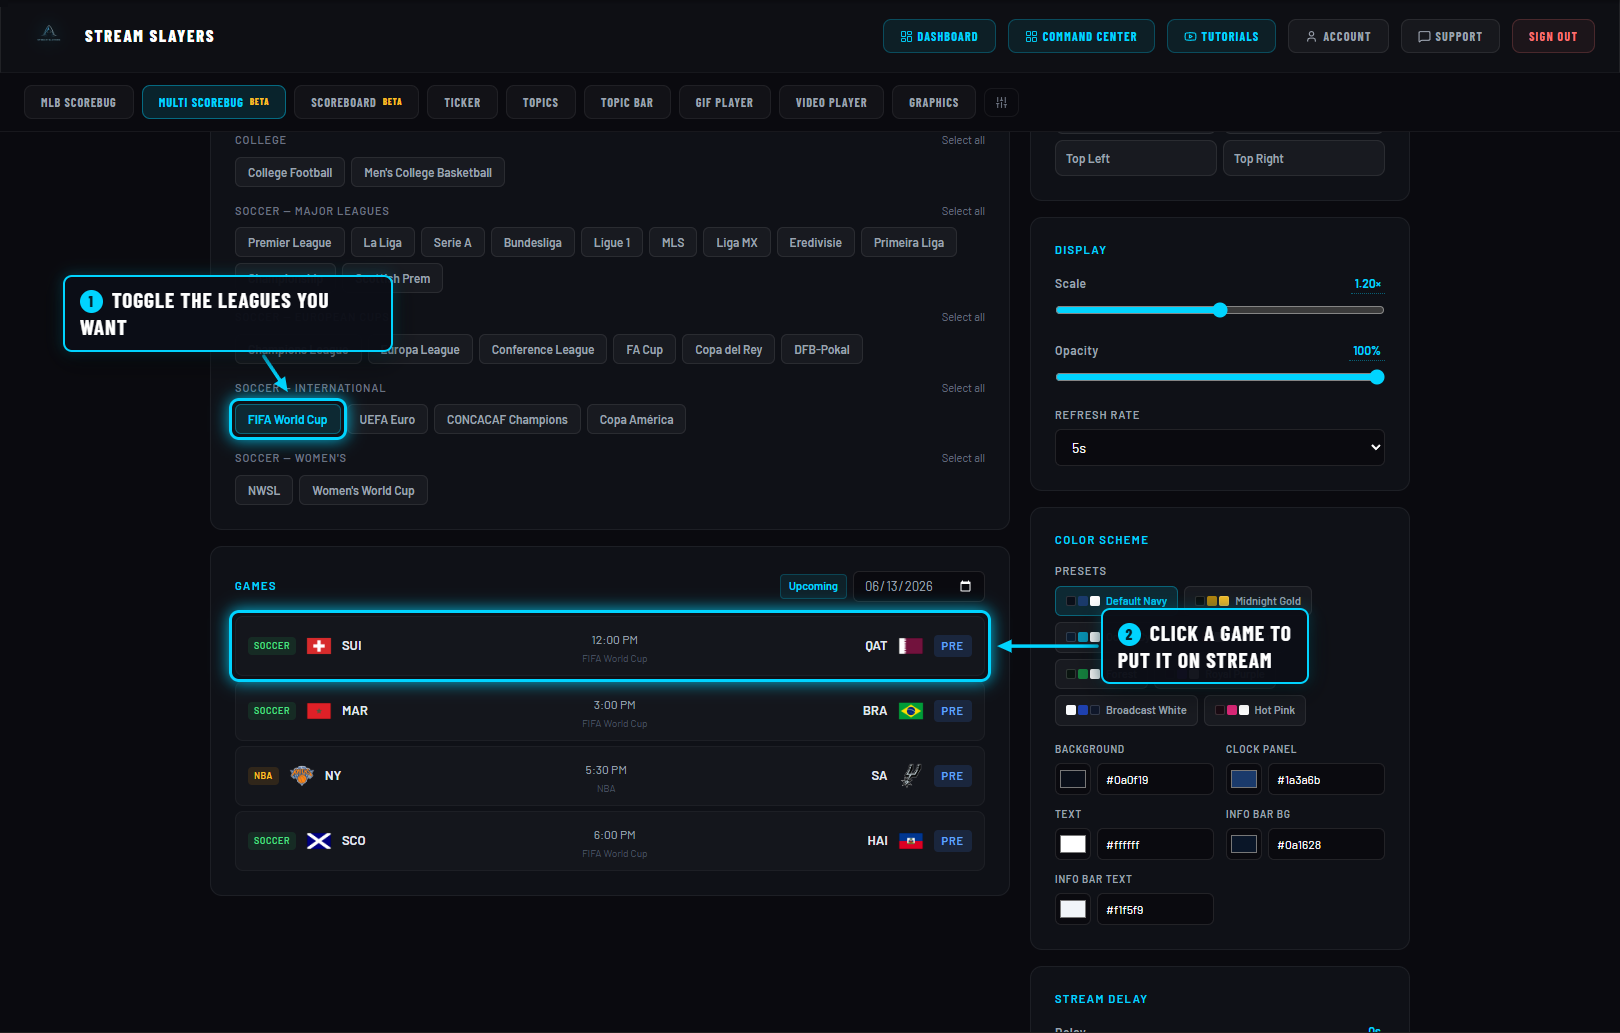Viewport: 1620px width, 1033px height.
Task: Open the Command Center
Action: pos(1081,36)
